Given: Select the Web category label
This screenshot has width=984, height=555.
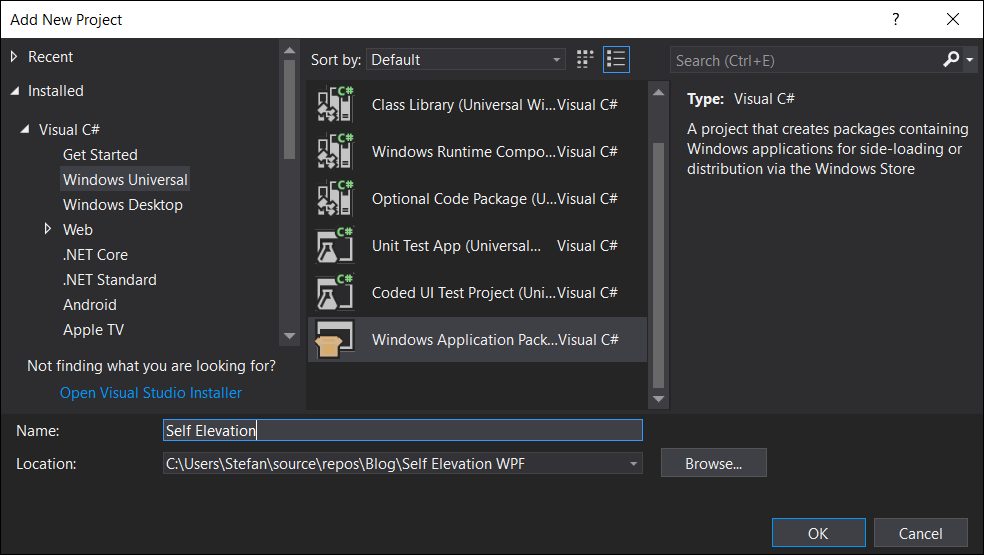Looking at the screenshot, I should 78,230.
